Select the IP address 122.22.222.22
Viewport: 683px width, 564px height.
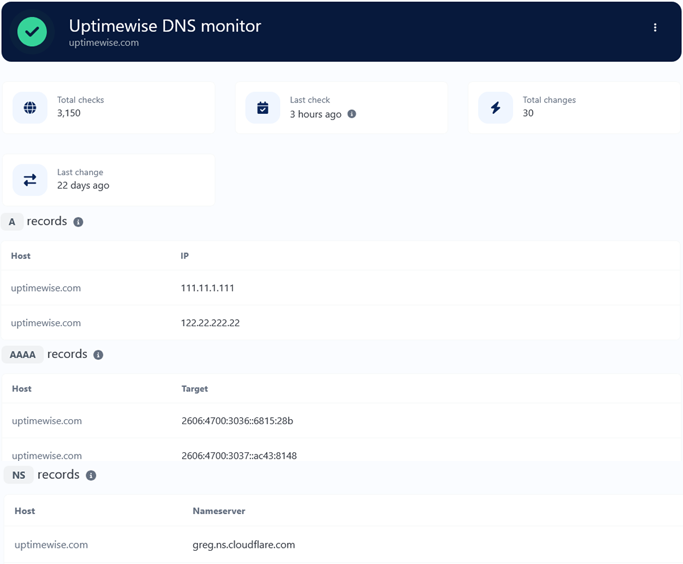pos(210,323)
